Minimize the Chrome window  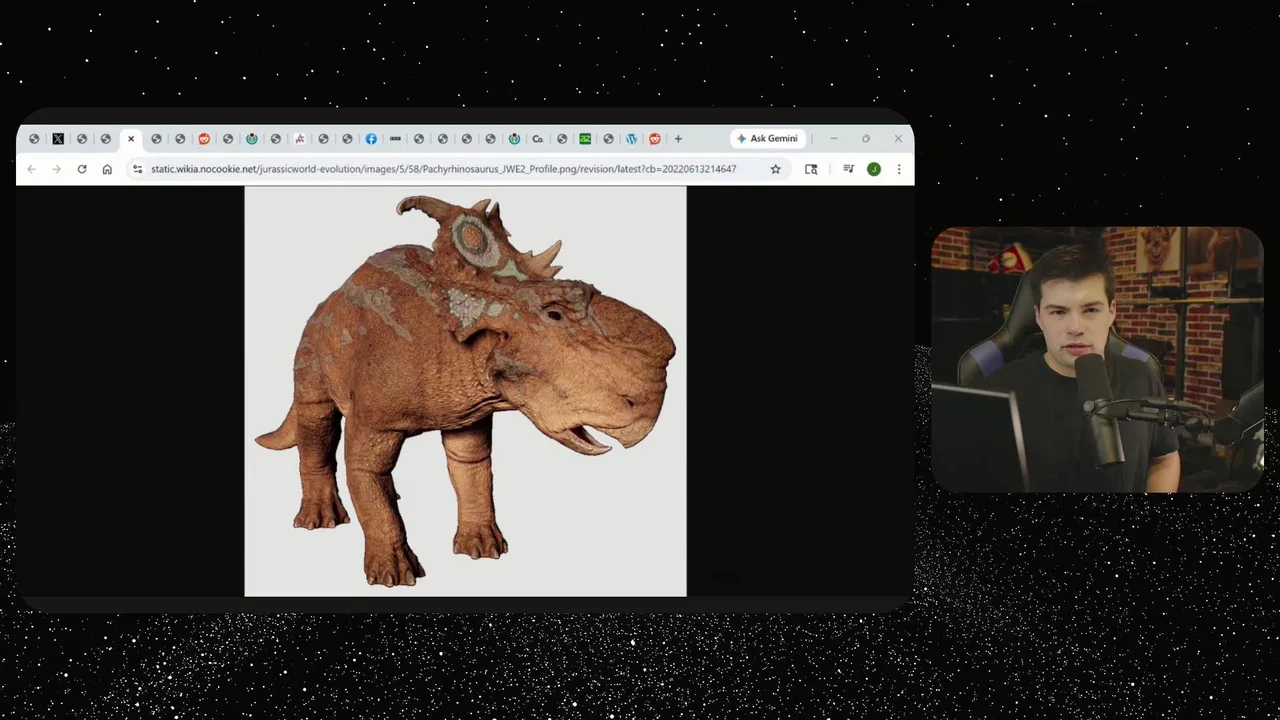click(834, 139)
